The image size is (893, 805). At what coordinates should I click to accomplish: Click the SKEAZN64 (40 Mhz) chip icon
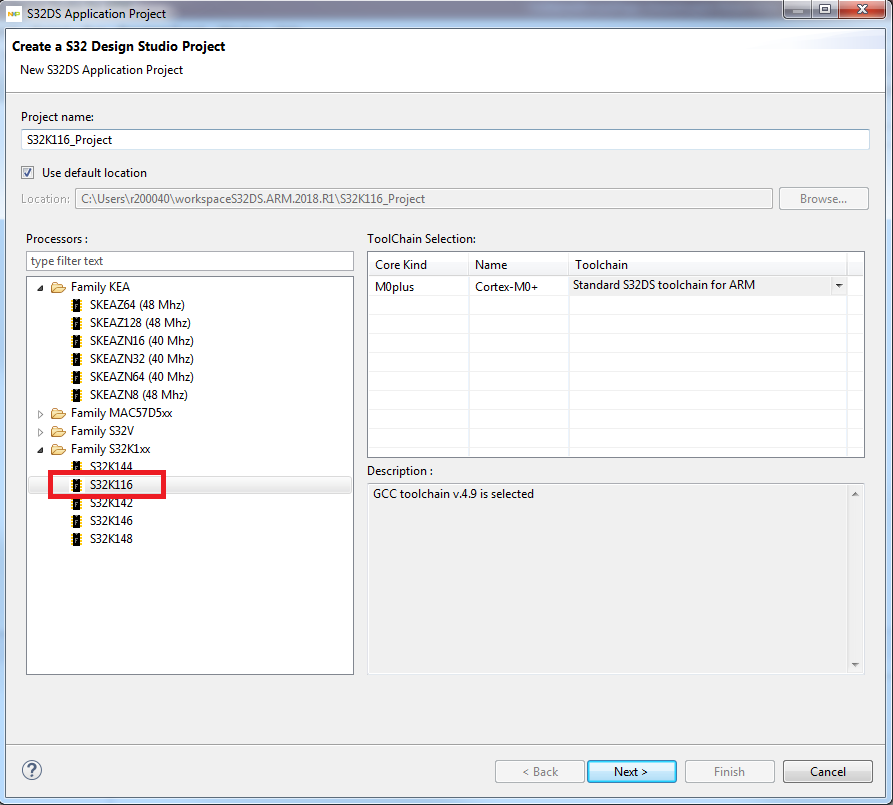[76, 377]
